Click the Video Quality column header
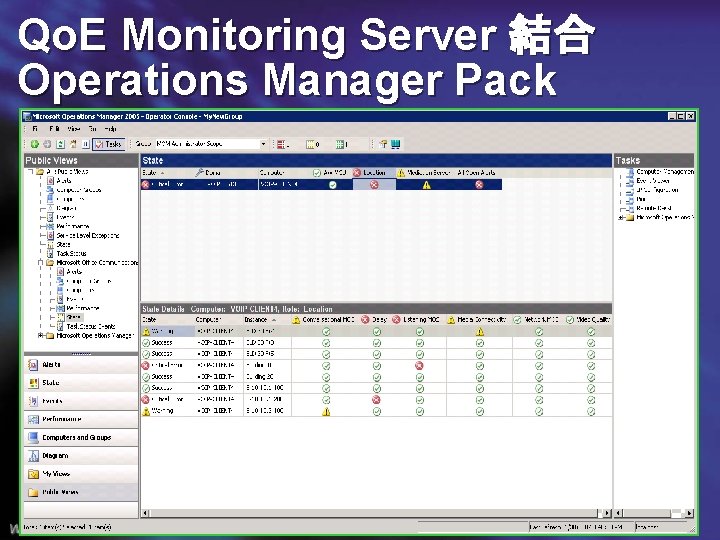Viewport: 720px width, 540px height. (x=588, y=320)
